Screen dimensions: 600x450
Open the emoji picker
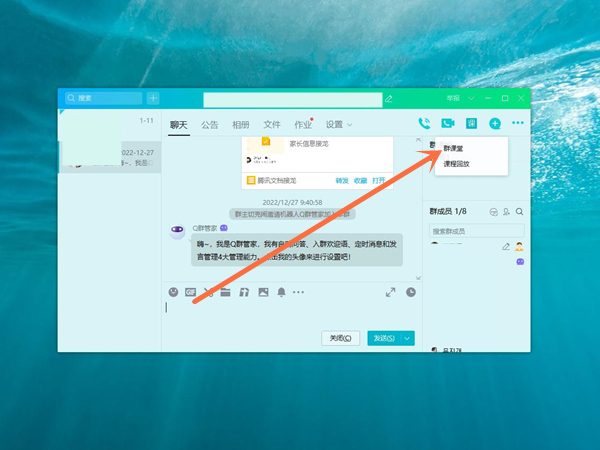coord(173,292)
